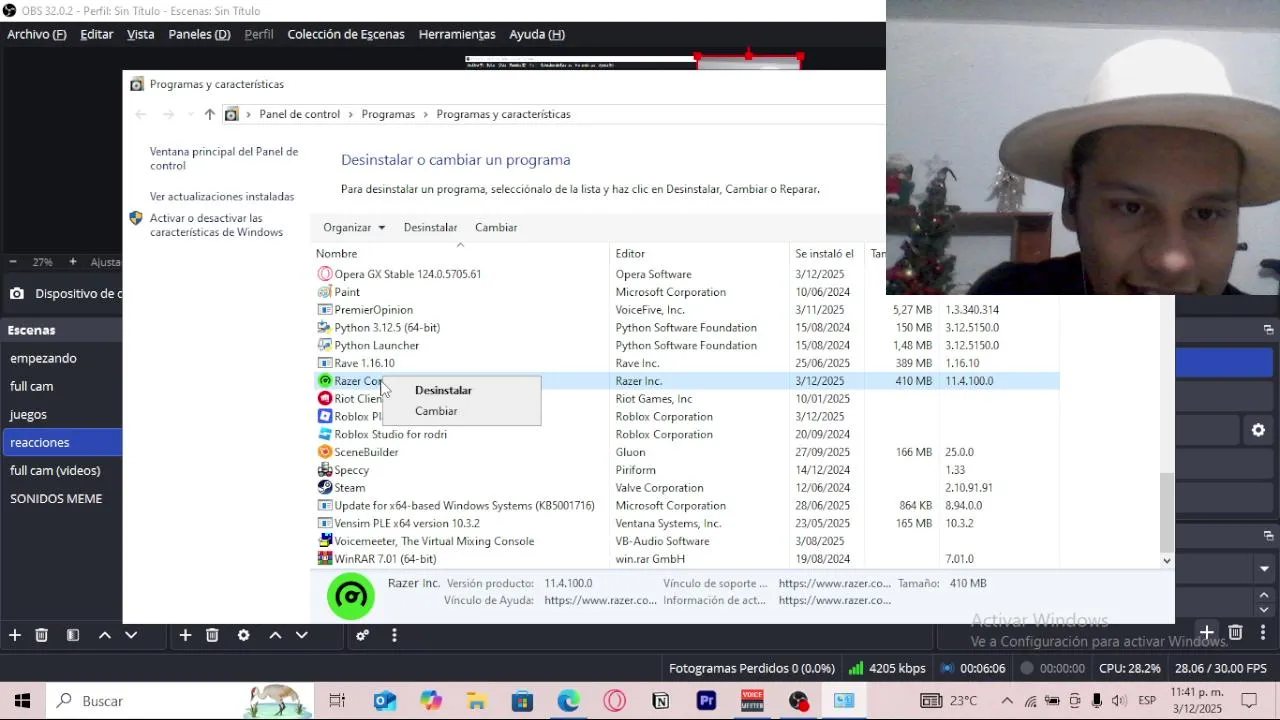Select the SONIDOS MEME scene

61,498
